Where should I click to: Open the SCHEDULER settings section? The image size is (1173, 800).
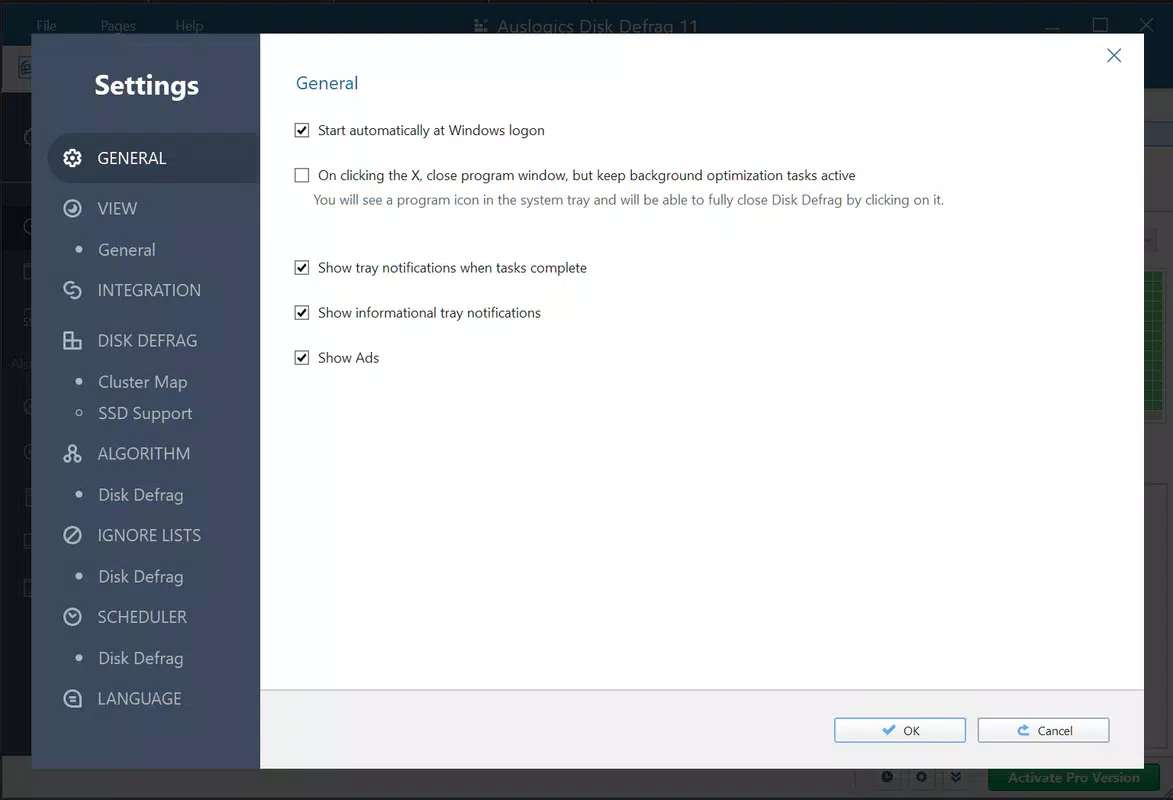(x=141, y=617)
